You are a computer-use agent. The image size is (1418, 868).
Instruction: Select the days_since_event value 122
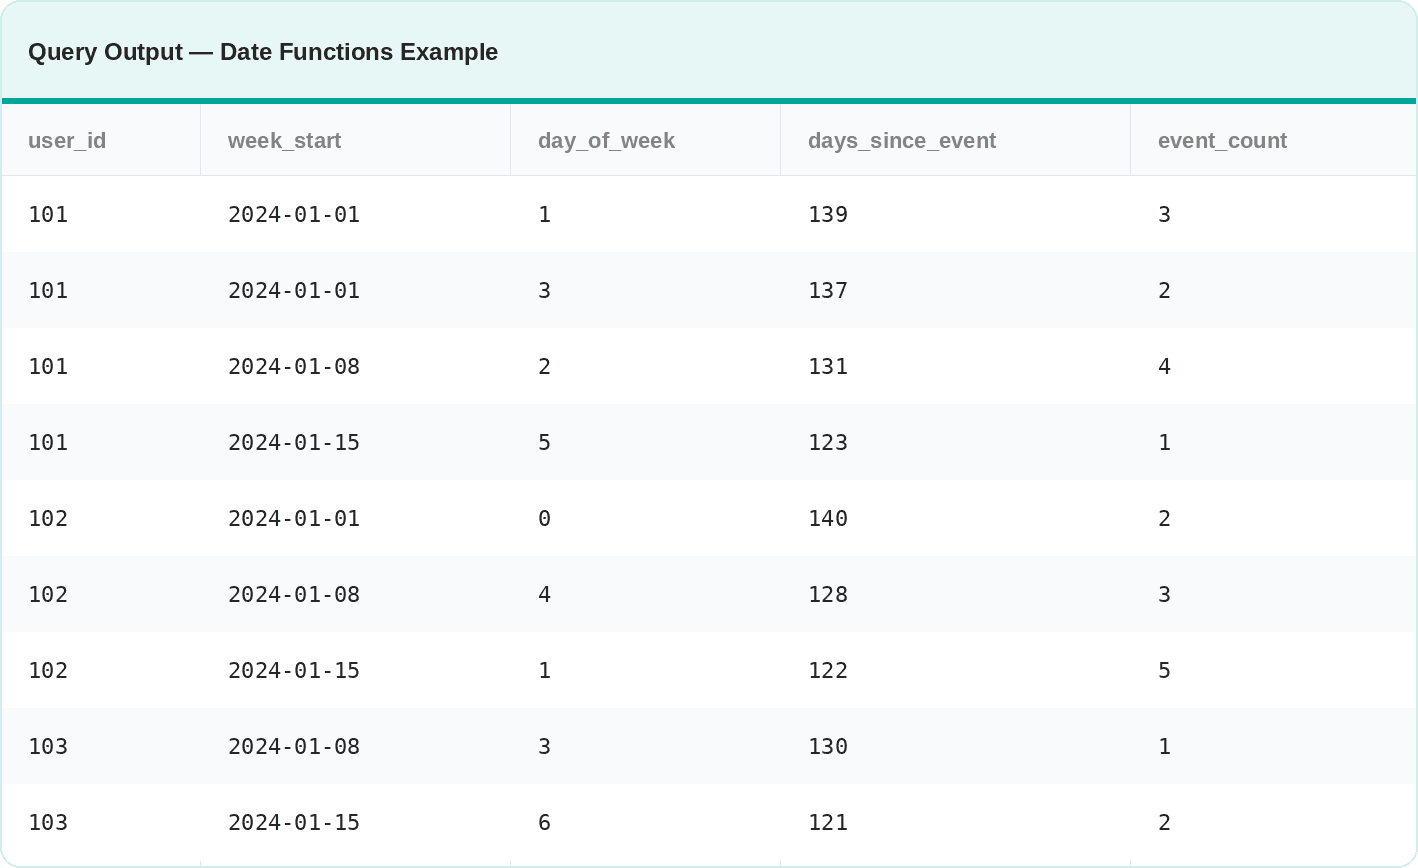(828, 670)
